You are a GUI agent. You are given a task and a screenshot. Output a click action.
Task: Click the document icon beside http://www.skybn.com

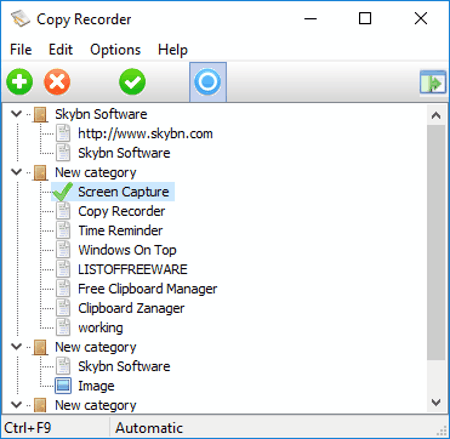pos(63,133)
